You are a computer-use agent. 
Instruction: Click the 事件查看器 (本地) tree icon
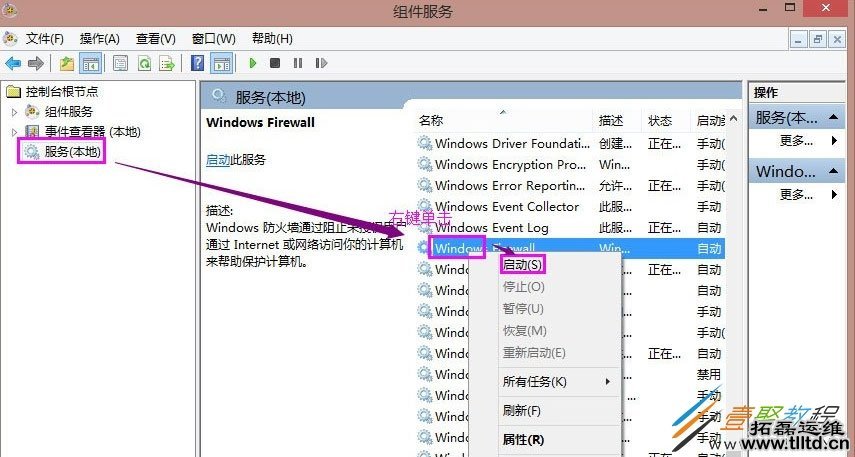tap(33, 131)
